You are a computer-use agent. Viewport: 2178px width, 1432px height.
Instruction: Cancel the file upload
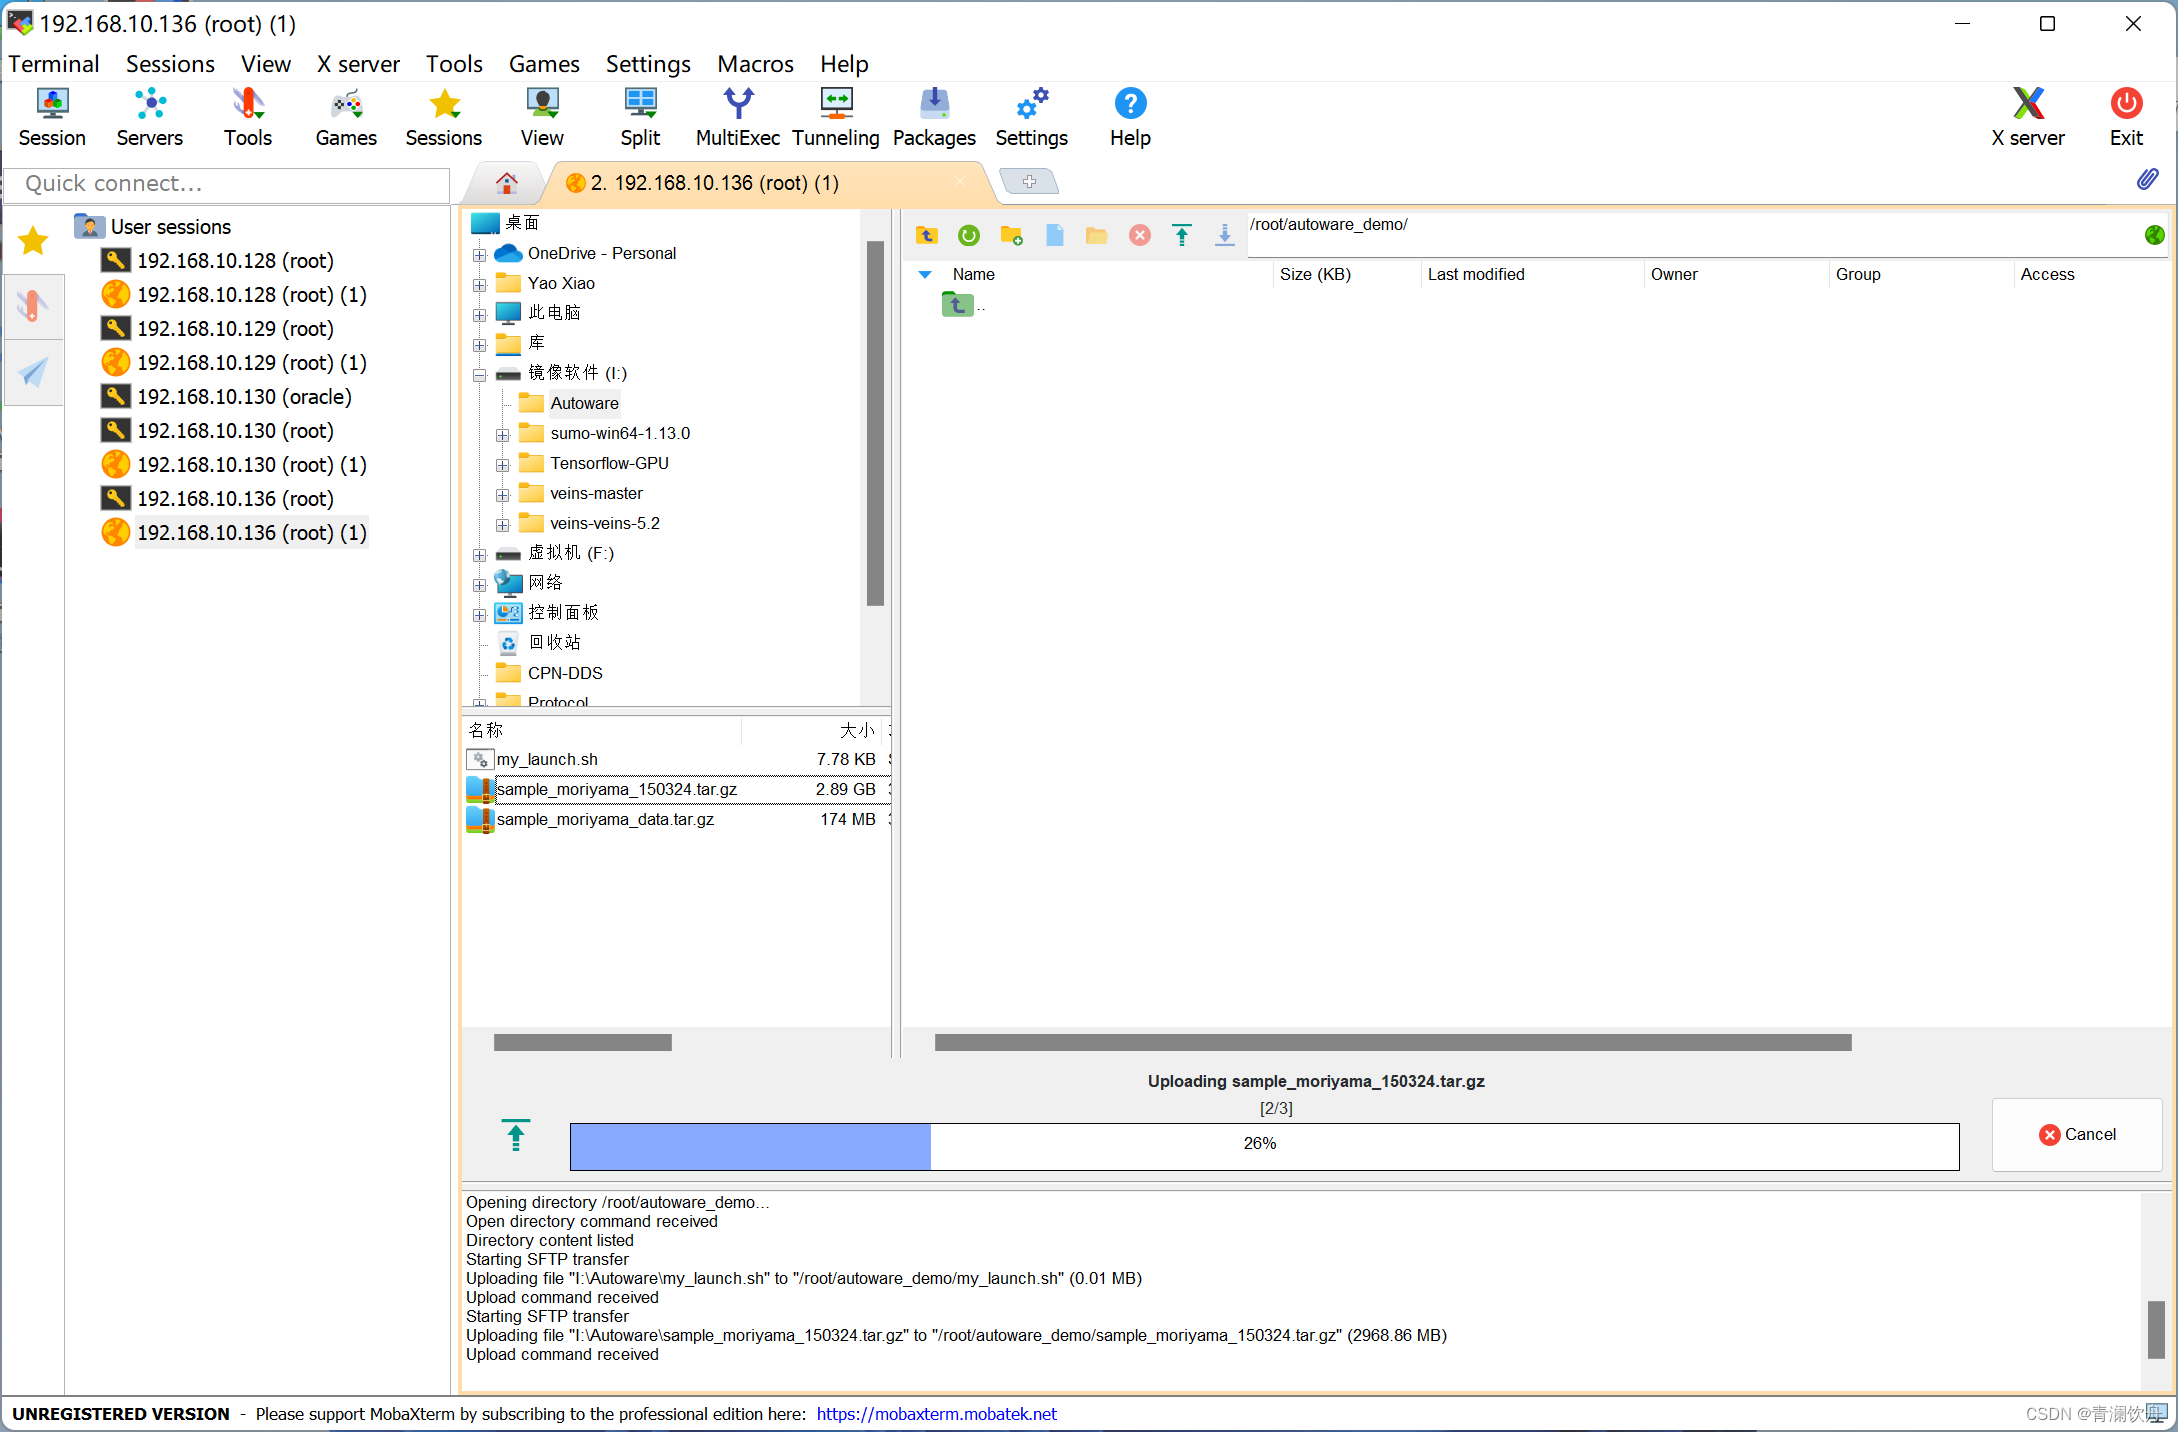click(2077, 1134)
